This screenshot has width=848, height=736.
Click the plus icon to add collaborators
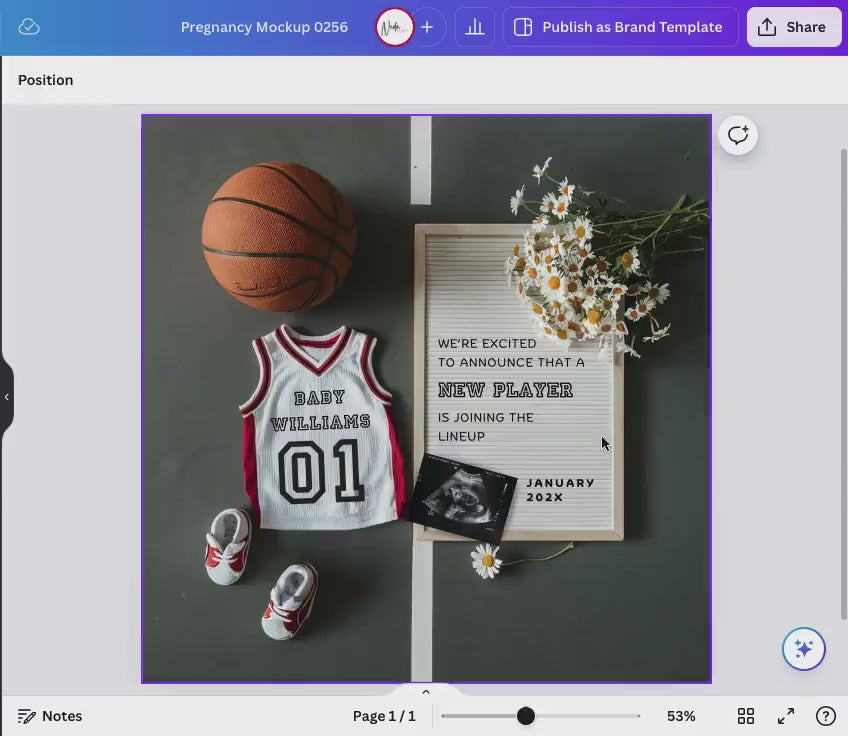coord(427,27)
